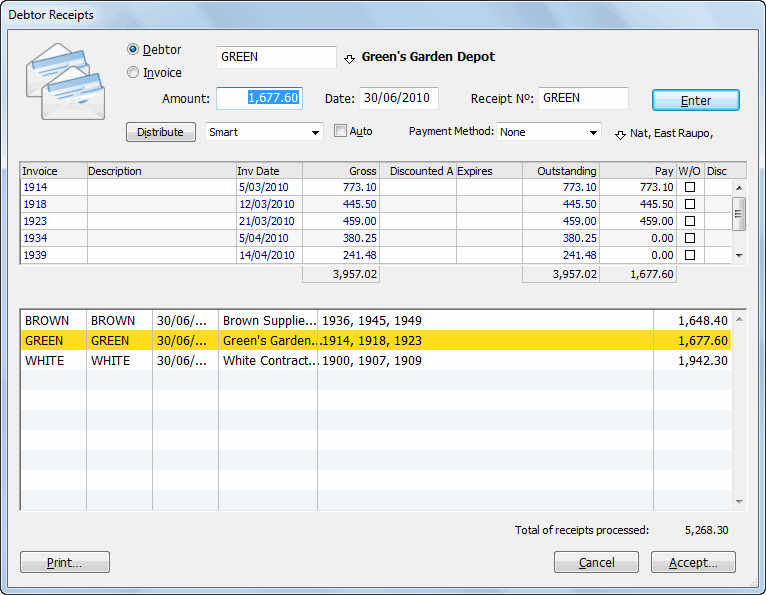This screenshot has width=766, height=595.
Task: Click the Outstanding column header
Action: pos(561,171)
